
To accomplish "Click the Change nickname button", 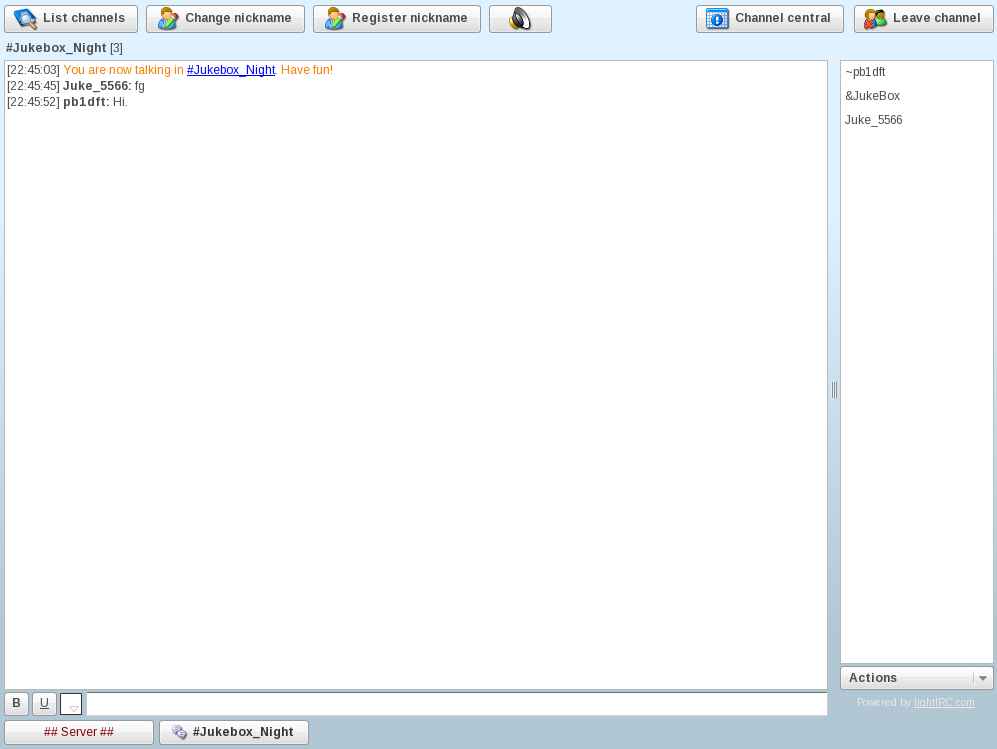I will [225, 18].
